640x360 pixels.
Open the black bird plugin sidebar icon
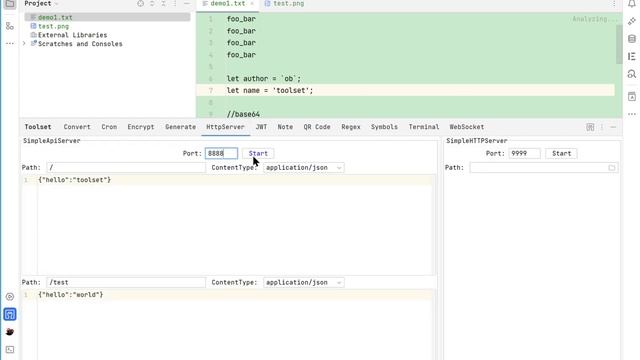(10, 332)
